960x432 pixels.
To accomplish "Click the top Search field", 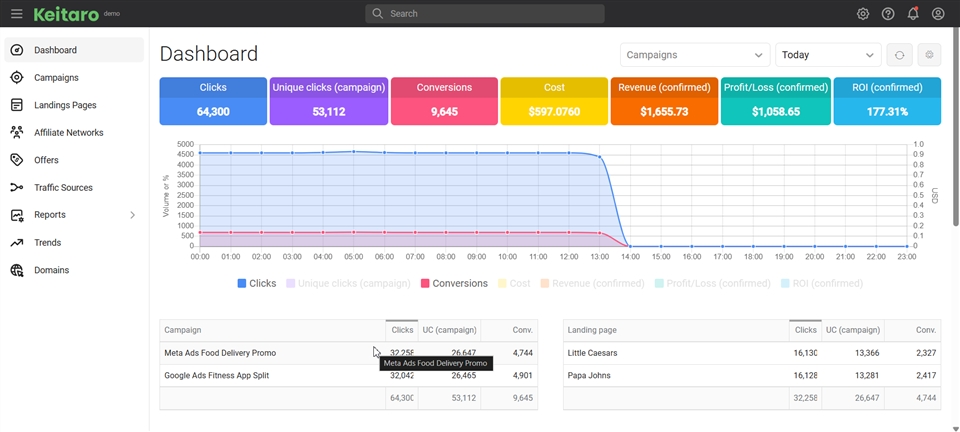I will (x=485, y=14).
